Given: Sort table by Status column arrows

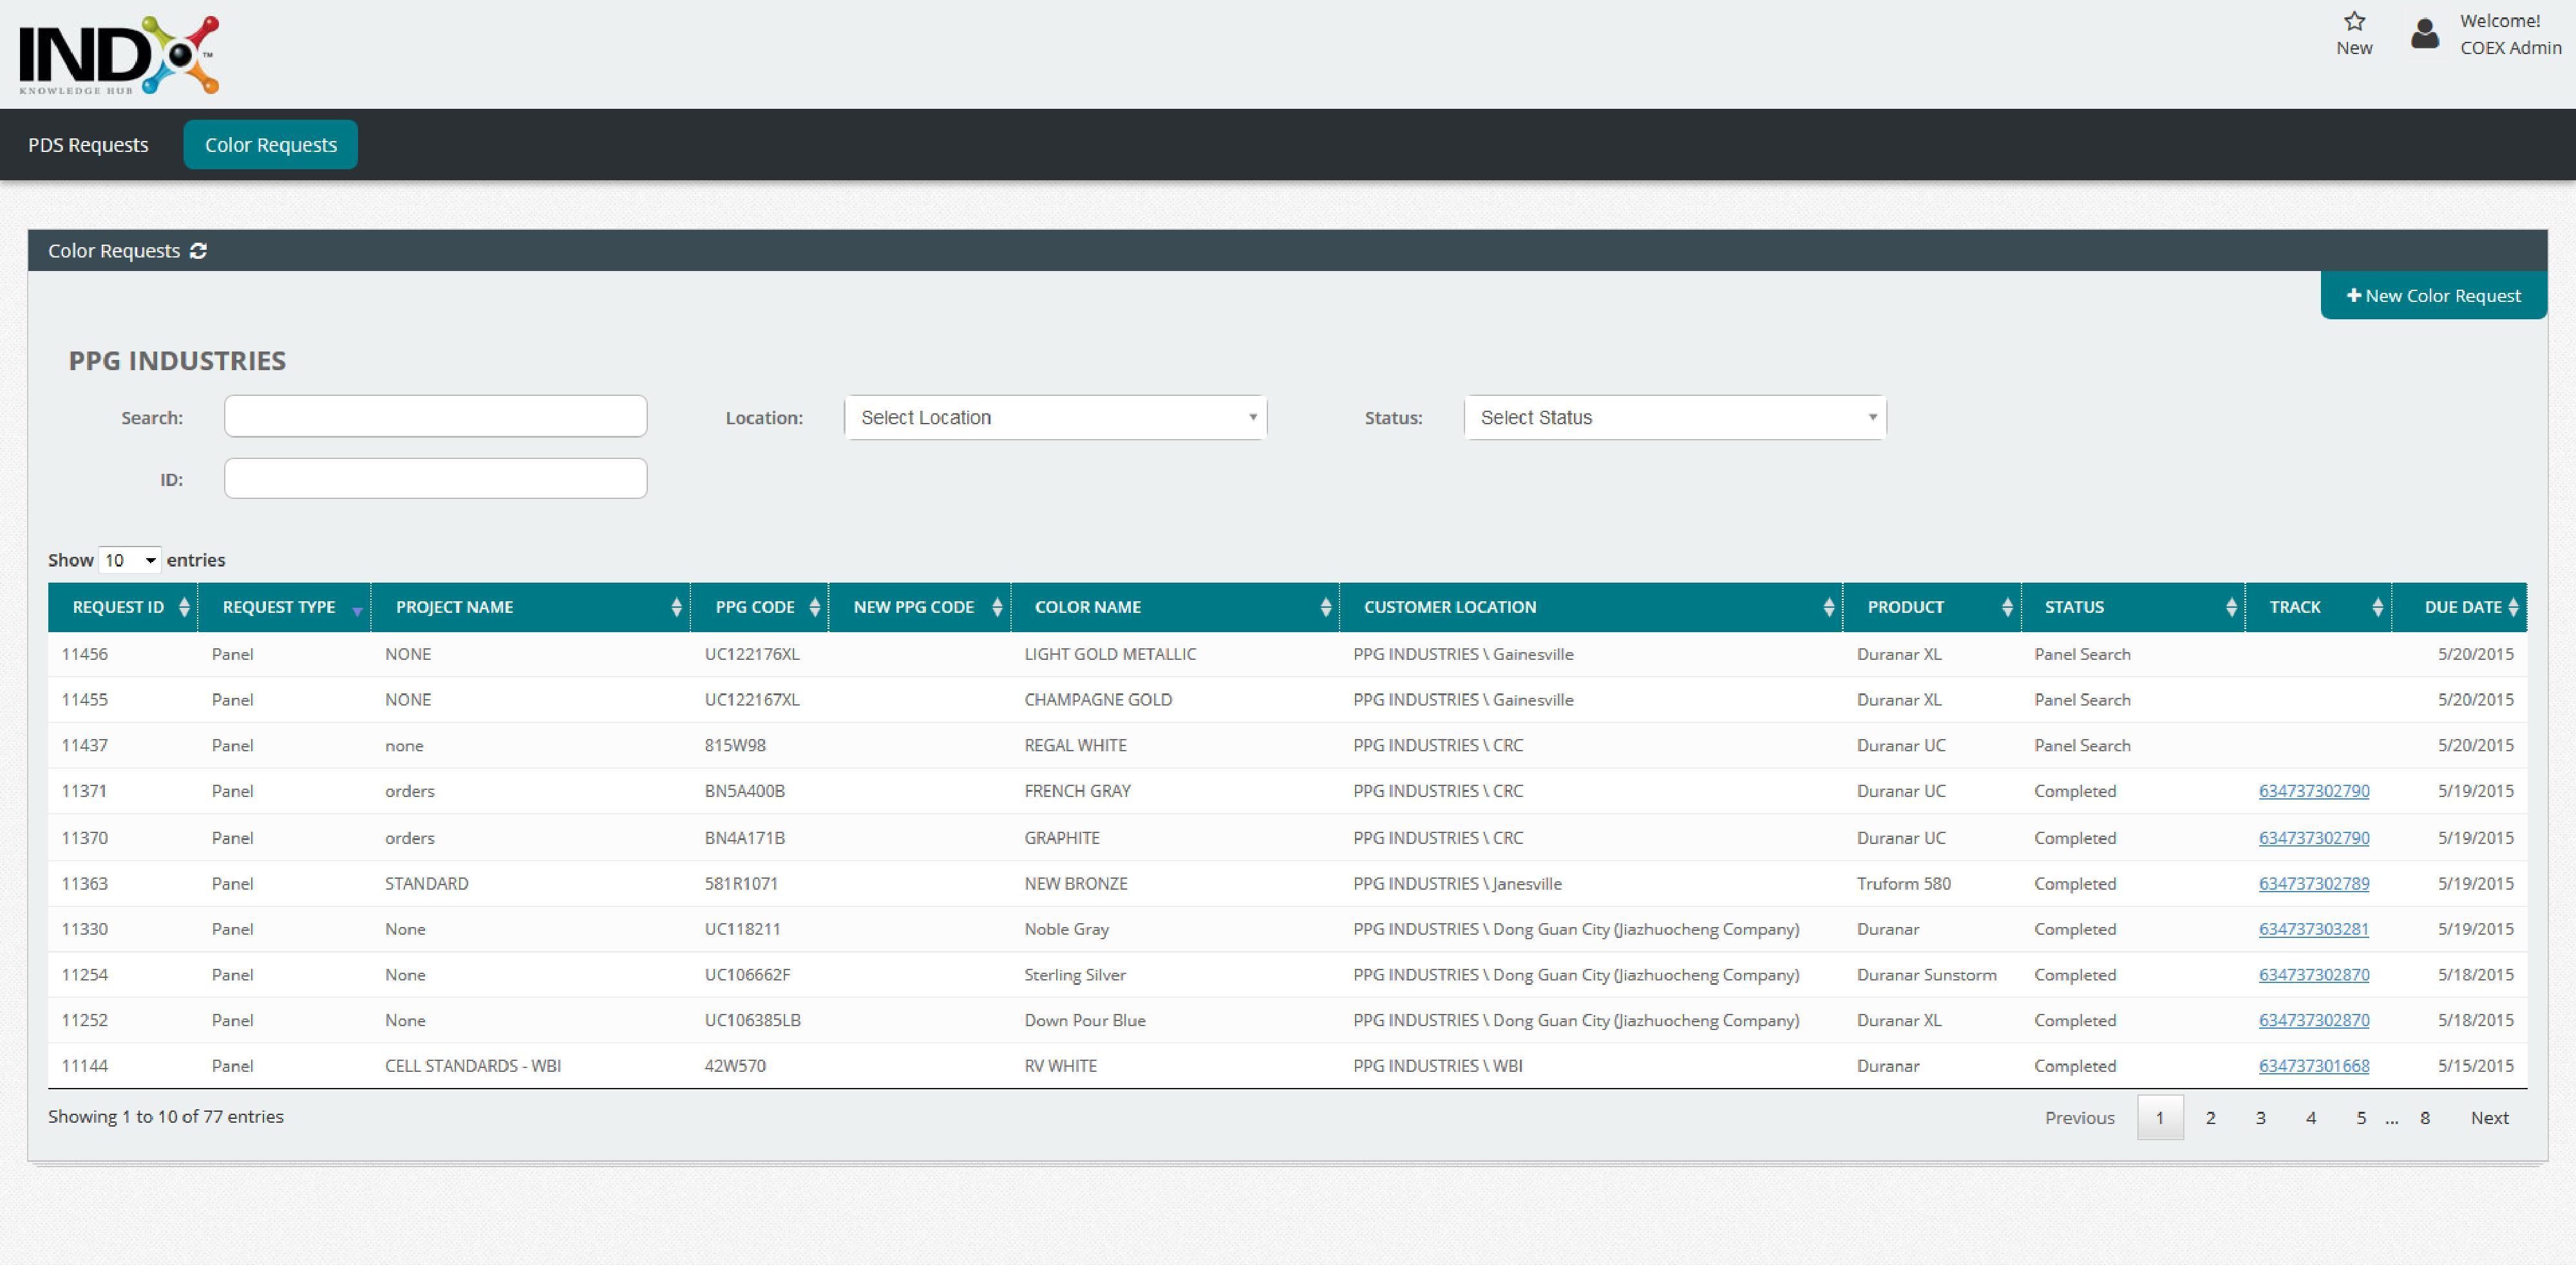Looking at the screenshot, I should click(2231, 607).
